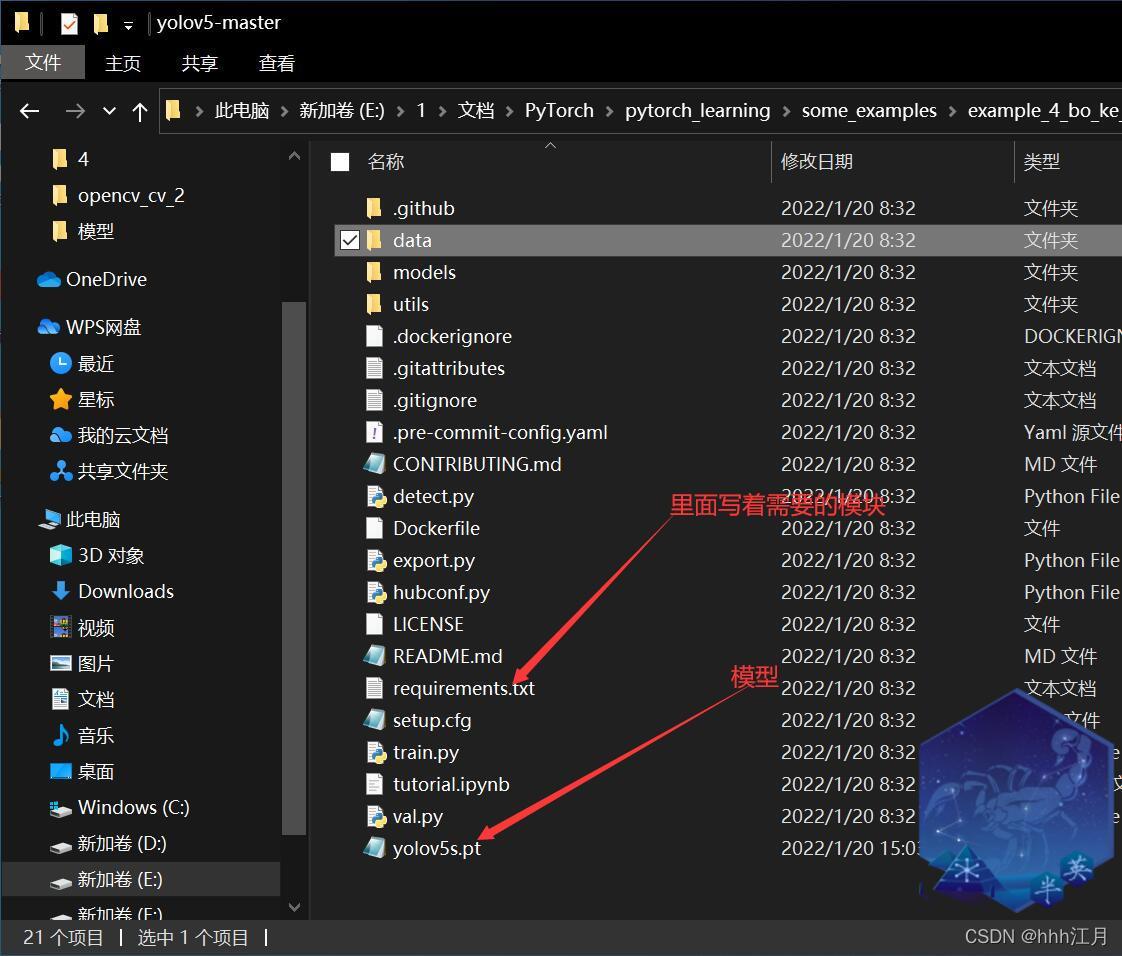Select the hubconf.py file name
The image size is (1122, 956).
[x=442, y=592]
